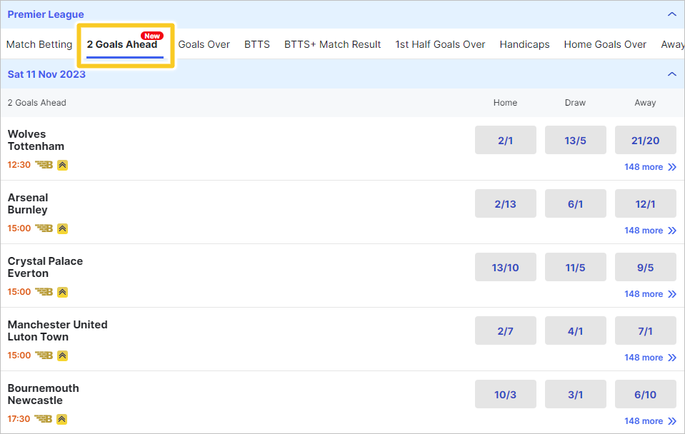Choose the Arsenal Burnley draw at 6/1
The width and height of the screenshot is (685, 434).
(575, 204)
